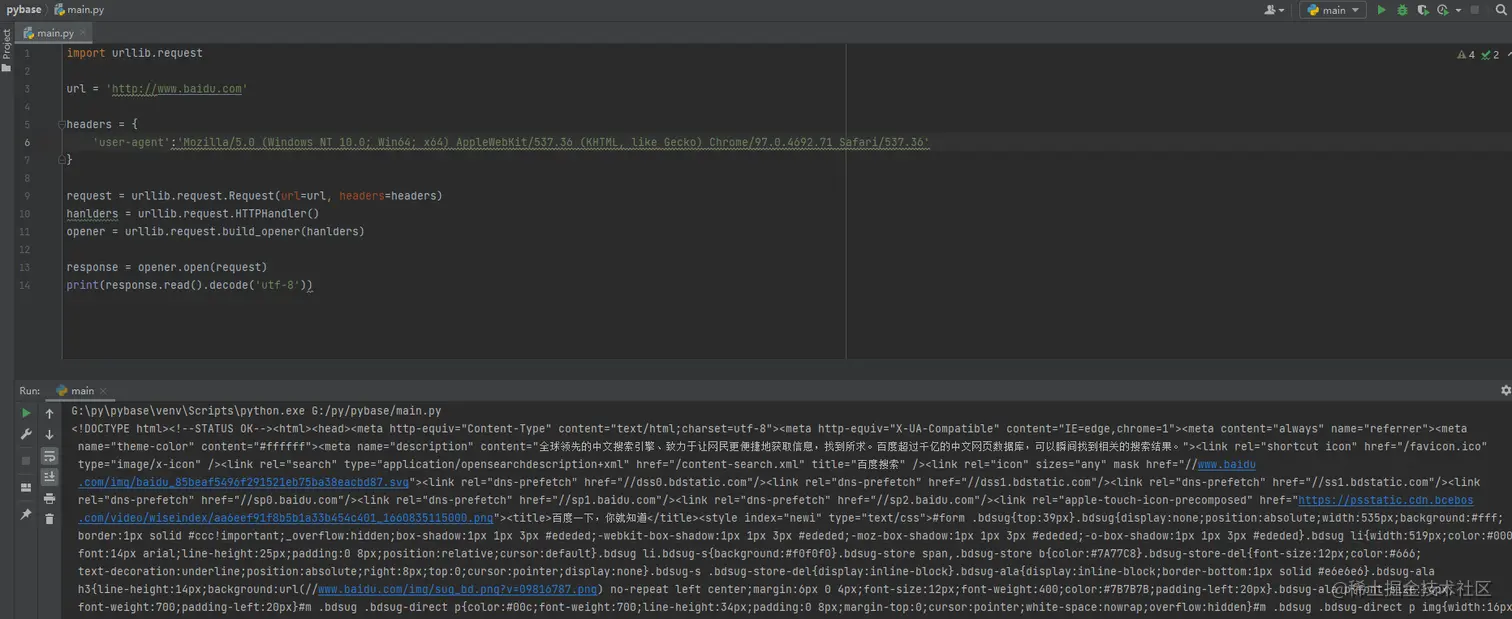Pin the Run tab

tap(26, 515)
